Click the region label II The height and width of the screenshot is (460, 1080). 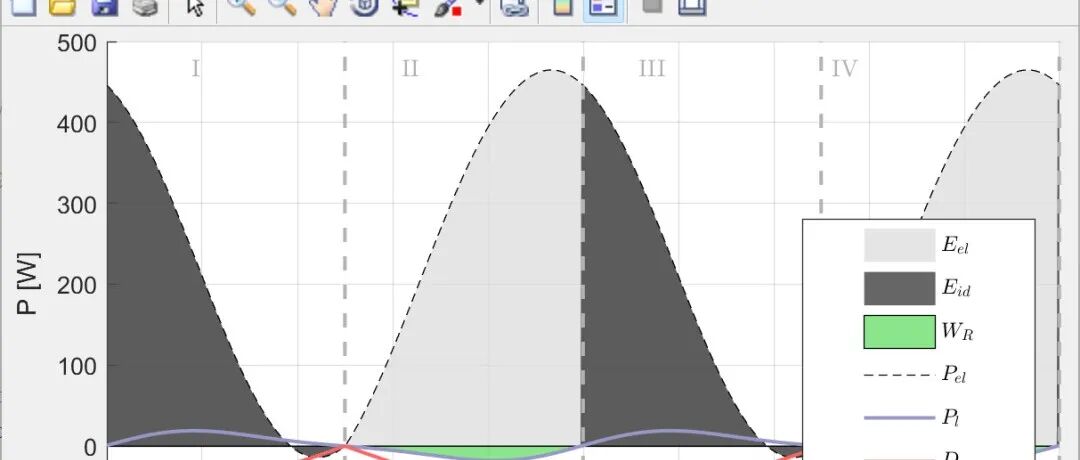[x=410, y=69]
